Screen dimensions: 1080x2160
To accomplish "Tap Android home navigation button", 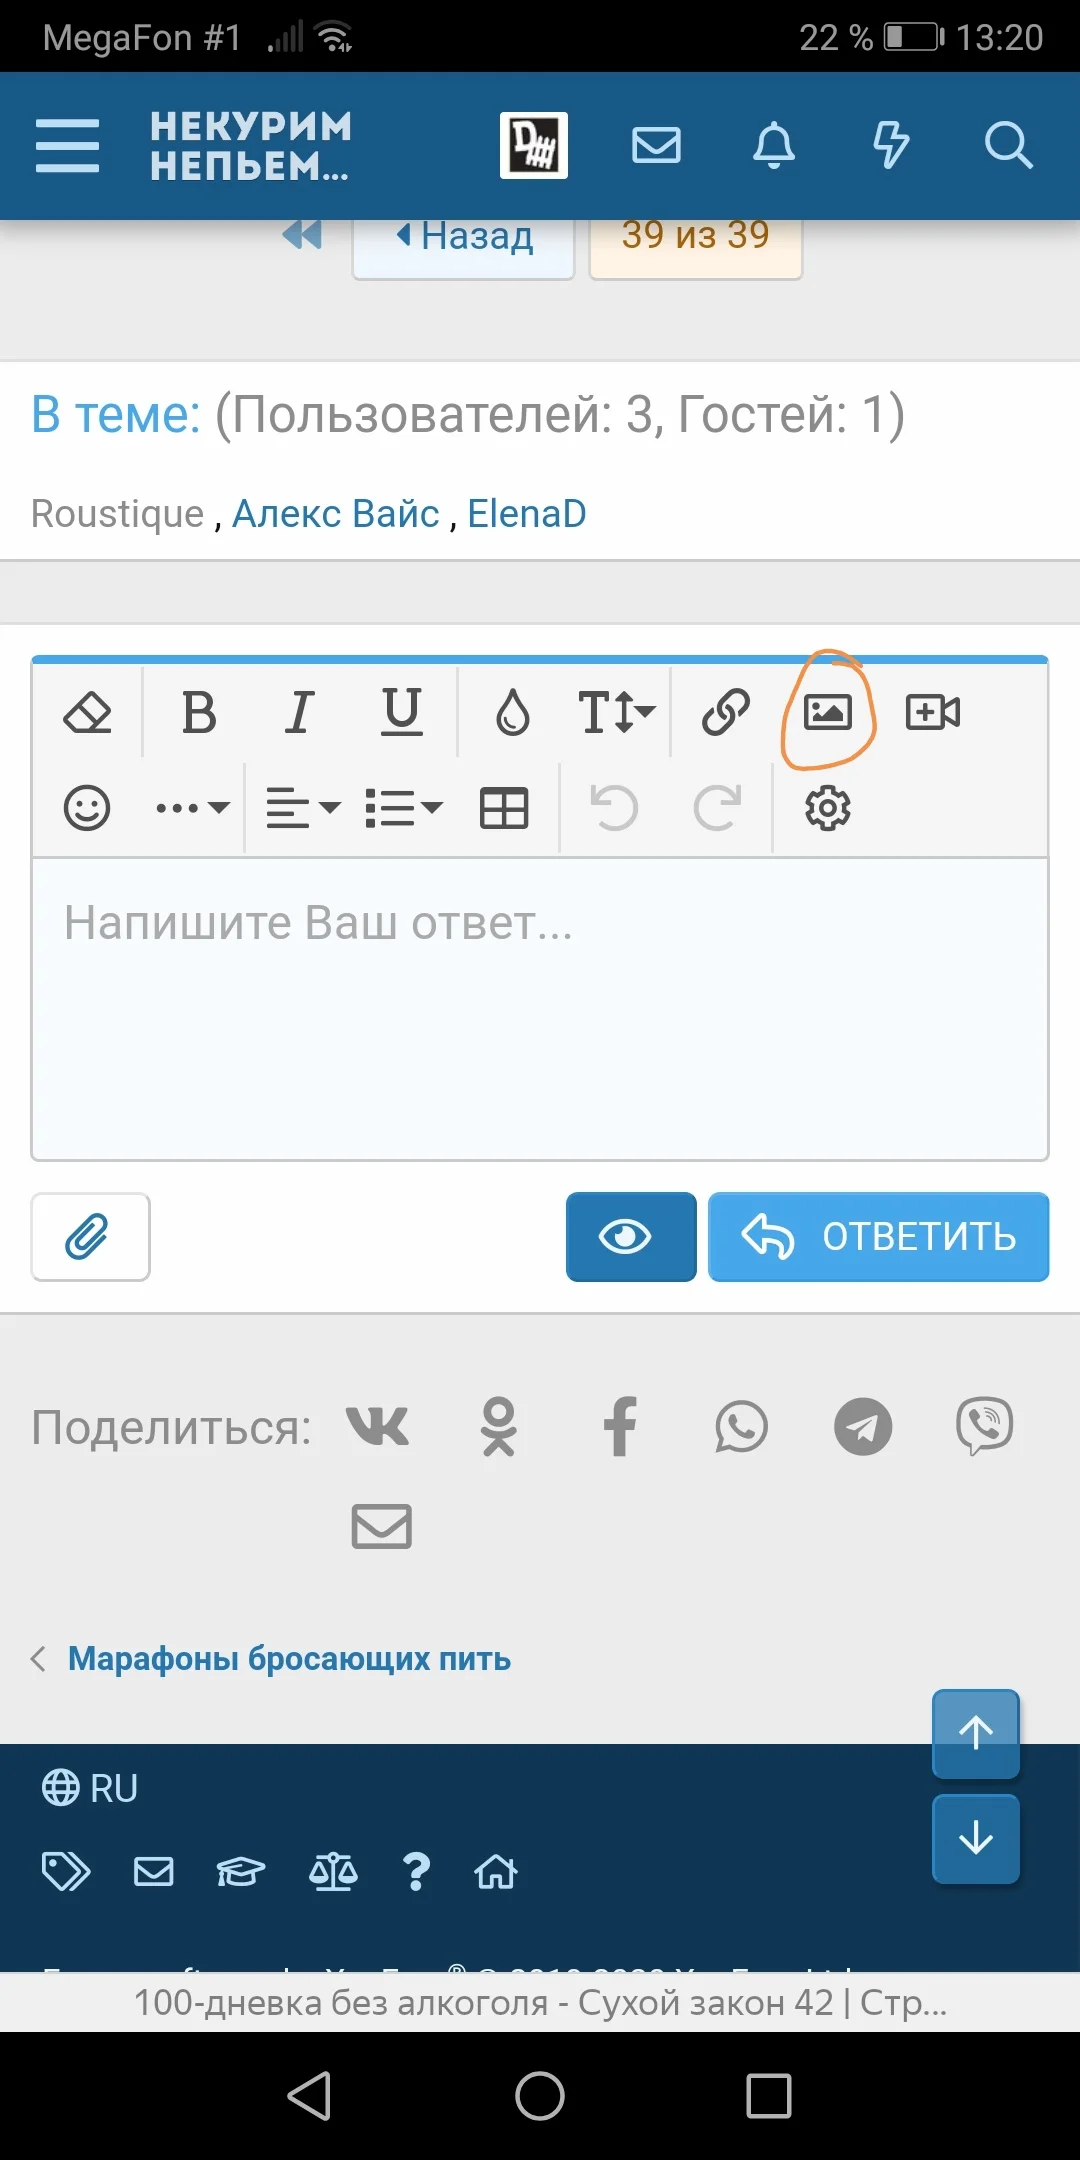I will [x=540, y=2095].
